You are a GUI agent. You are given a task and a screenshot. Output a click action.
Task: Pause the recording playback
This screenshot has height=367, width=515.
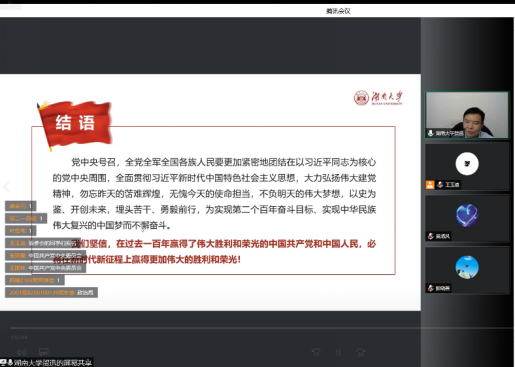(x=338, y=352)
